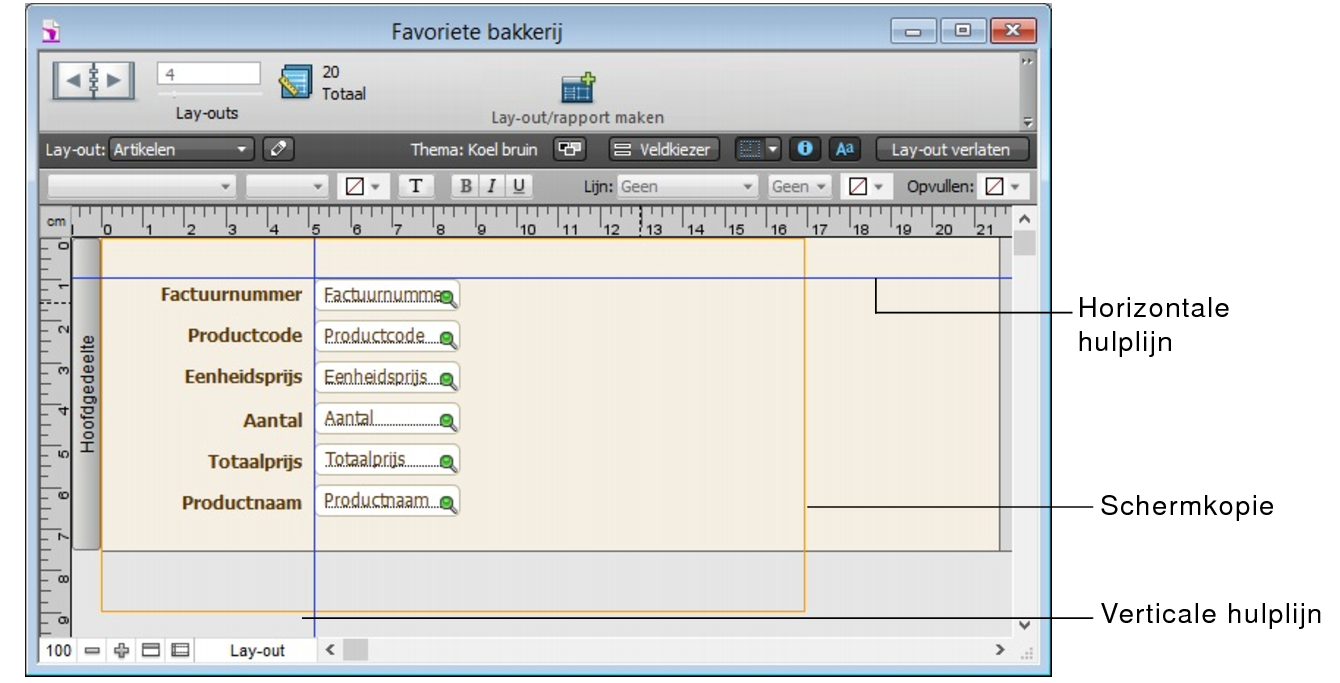This screenshot has width=1340, height=683.
Task: Open the Lijn style dropdown showing Geen
Action: pos(687,186)
